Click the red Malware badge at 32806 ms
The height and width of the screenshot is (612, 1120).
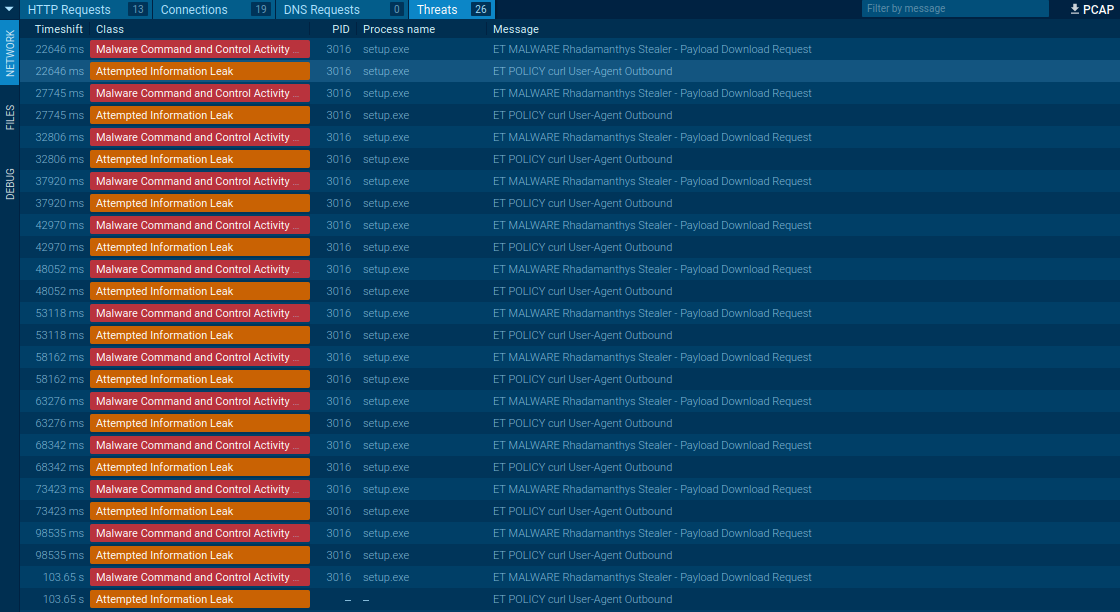click(x=200, y=137)
